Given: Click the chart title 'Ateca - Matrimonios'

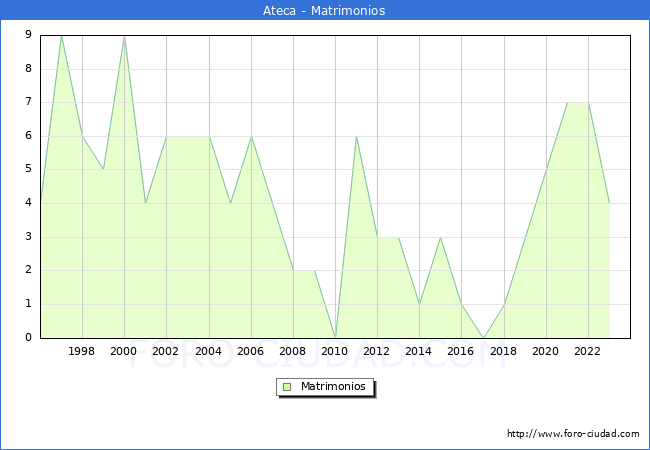Looking at the screenshot, I should 324,10.
